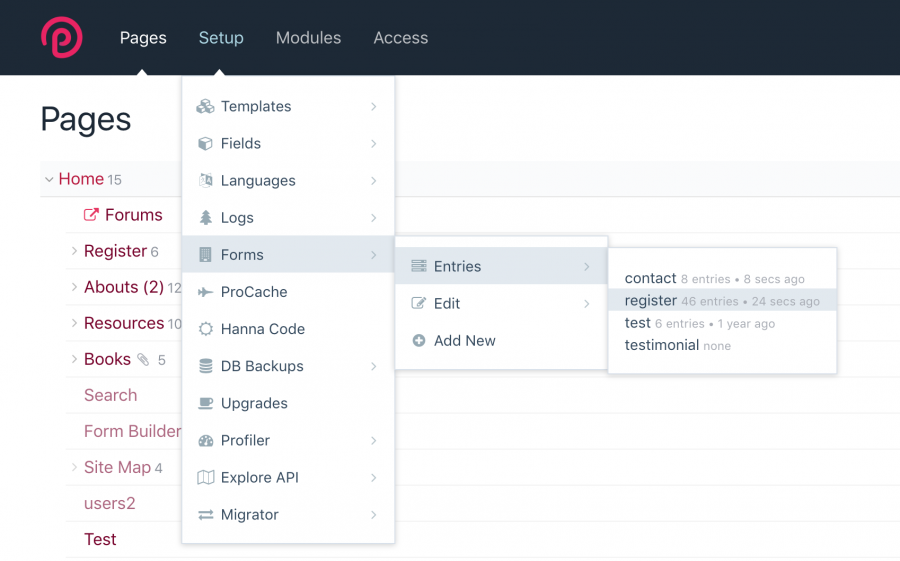Click the Logs tree icon

point(205,218)
